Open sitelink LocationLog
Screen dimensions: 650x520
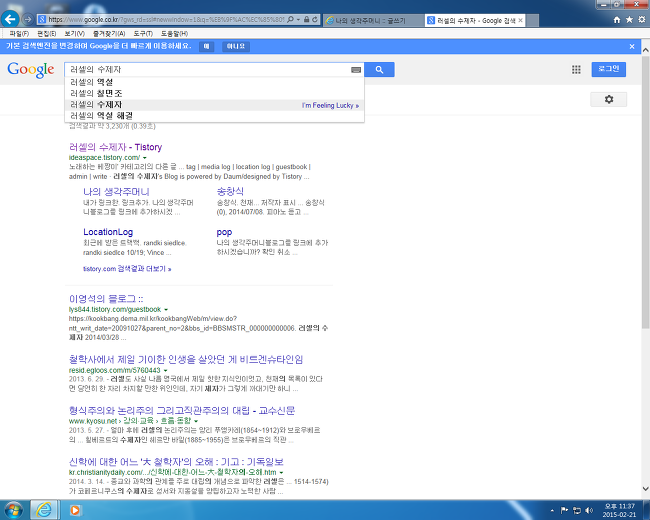[108, 232]
